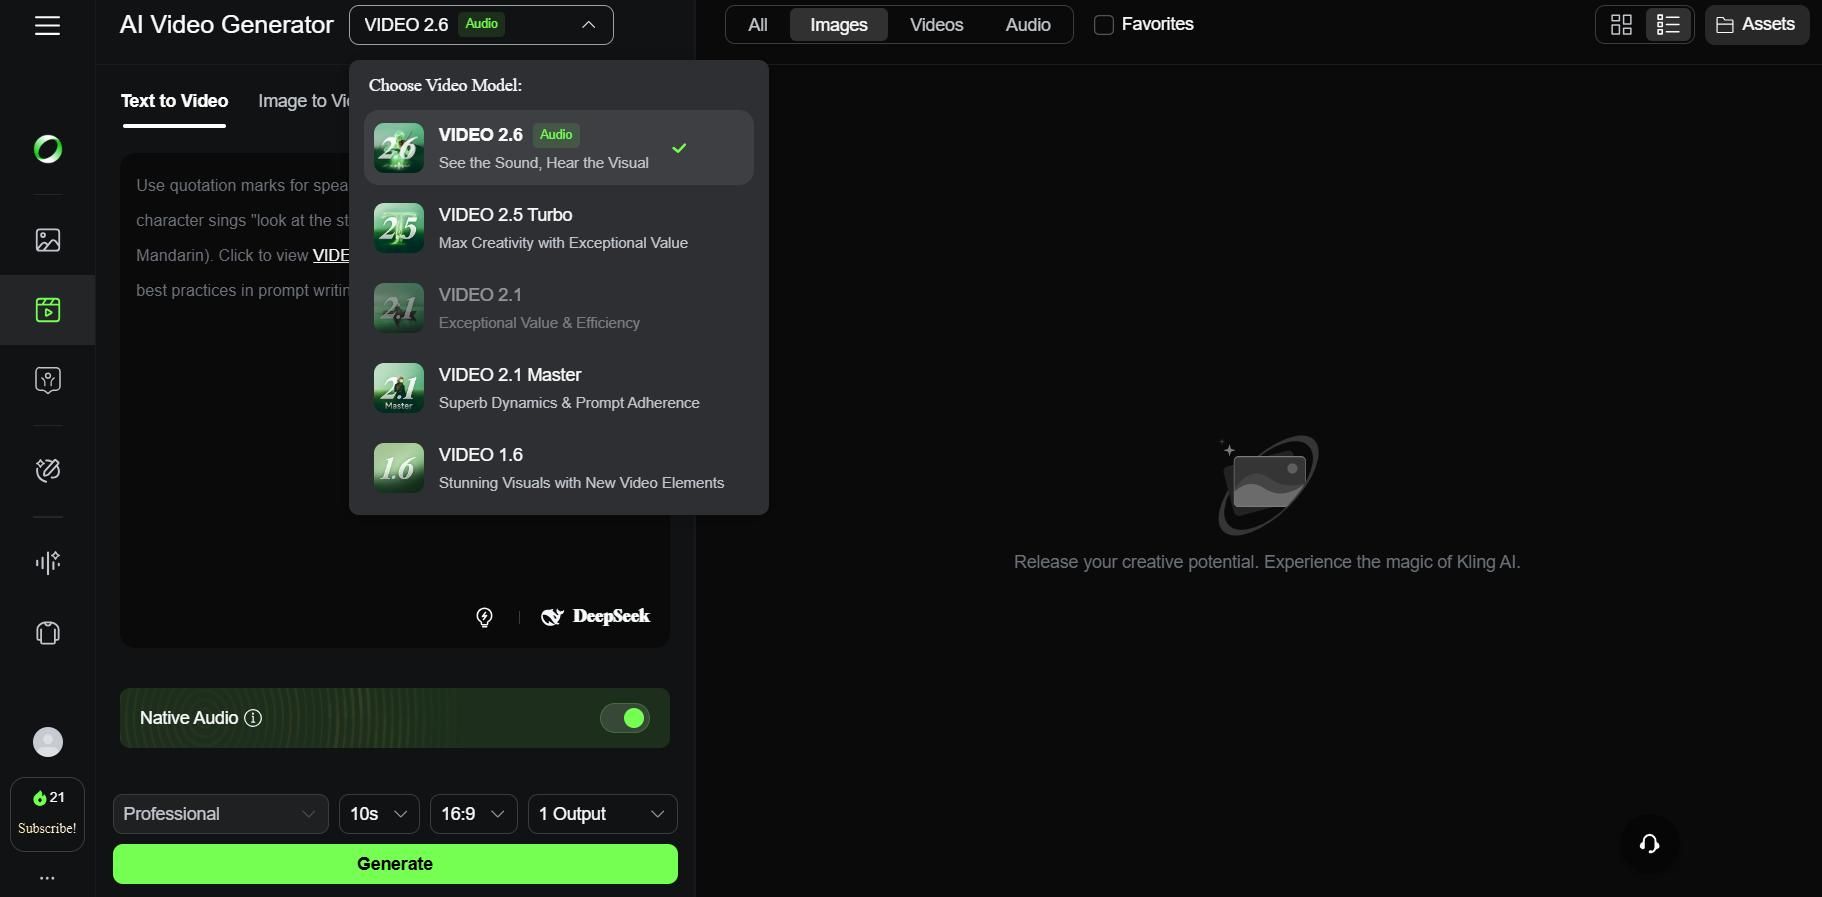Image resolution: width=1822 pixels, height=897 pixels.
Task: Turn off the Native Audio toggle
Action: click(x=625, y=718)
